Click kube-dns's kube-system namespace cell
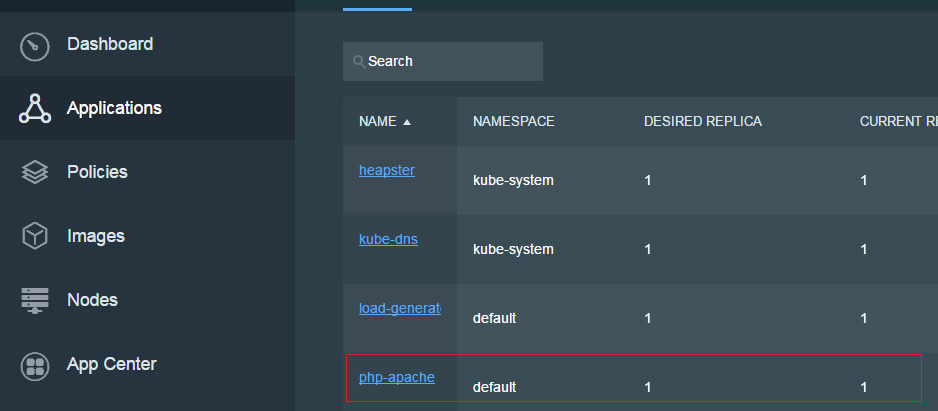This screenshot has height=411, width=938. click(513, 249)
